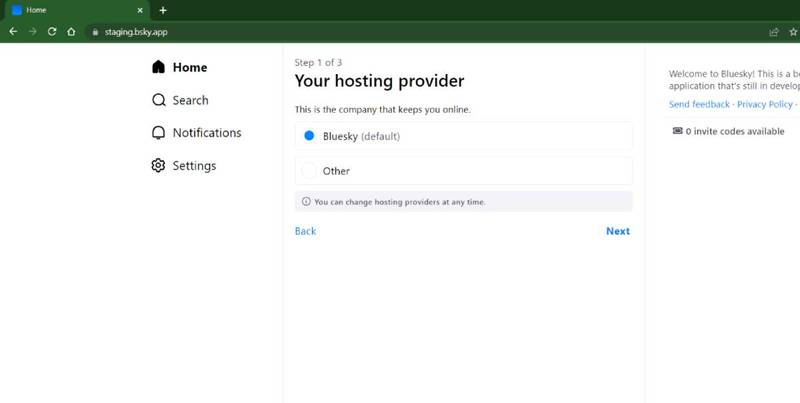Image resolution: width=800 pixels, height=403 pixels.
Task: Click the info icon in hosting note
Action: tap(306, 202)
